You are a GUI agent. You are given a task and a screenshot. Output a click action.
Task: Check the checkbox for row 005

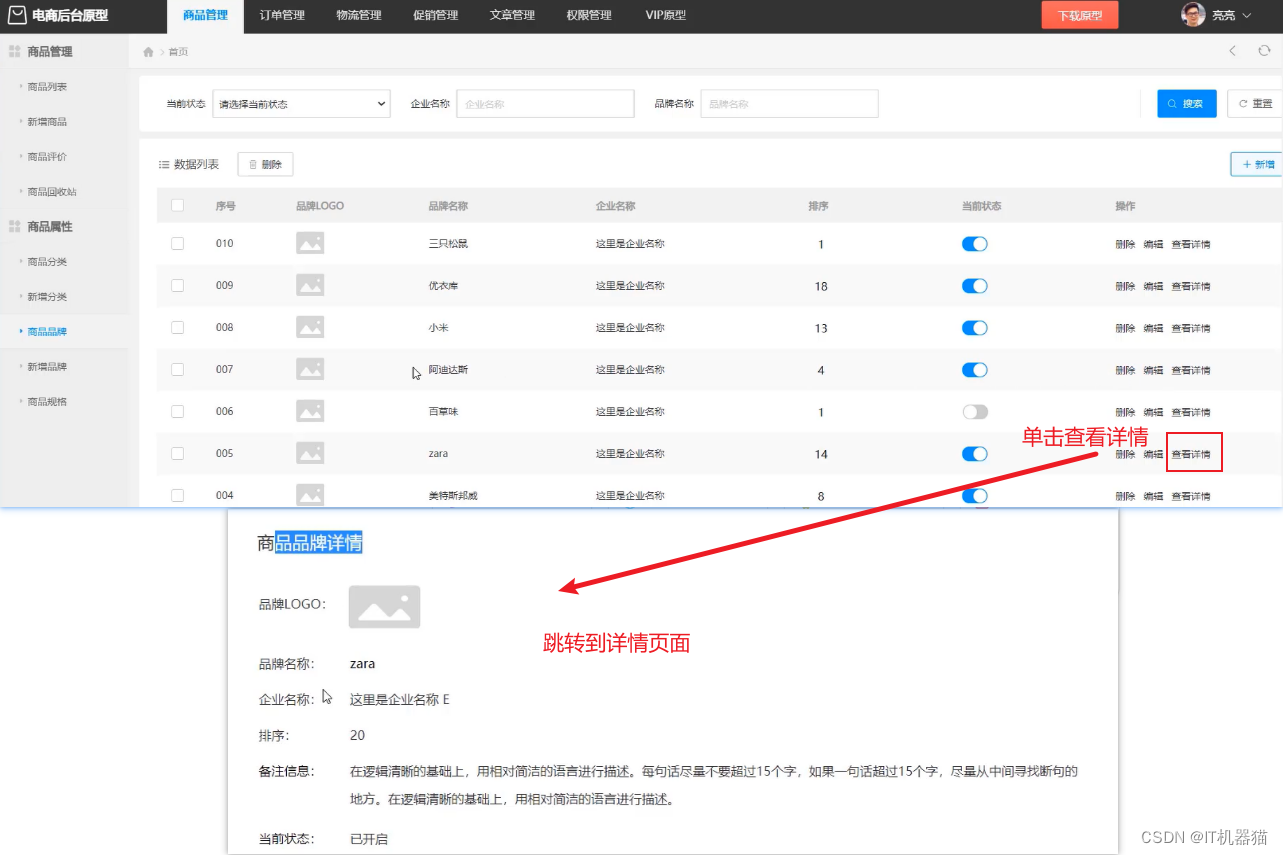(x=178, y=453)
